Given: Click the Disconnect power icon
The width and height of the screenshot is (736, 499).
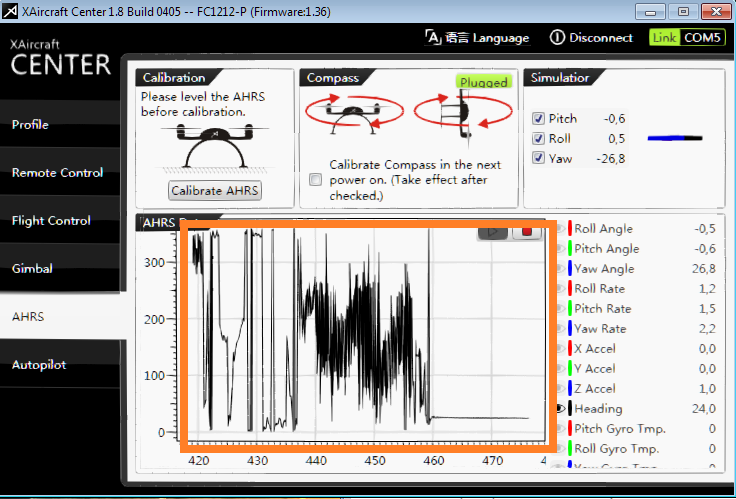Looking at the screenshot, I should pos(557,38).
